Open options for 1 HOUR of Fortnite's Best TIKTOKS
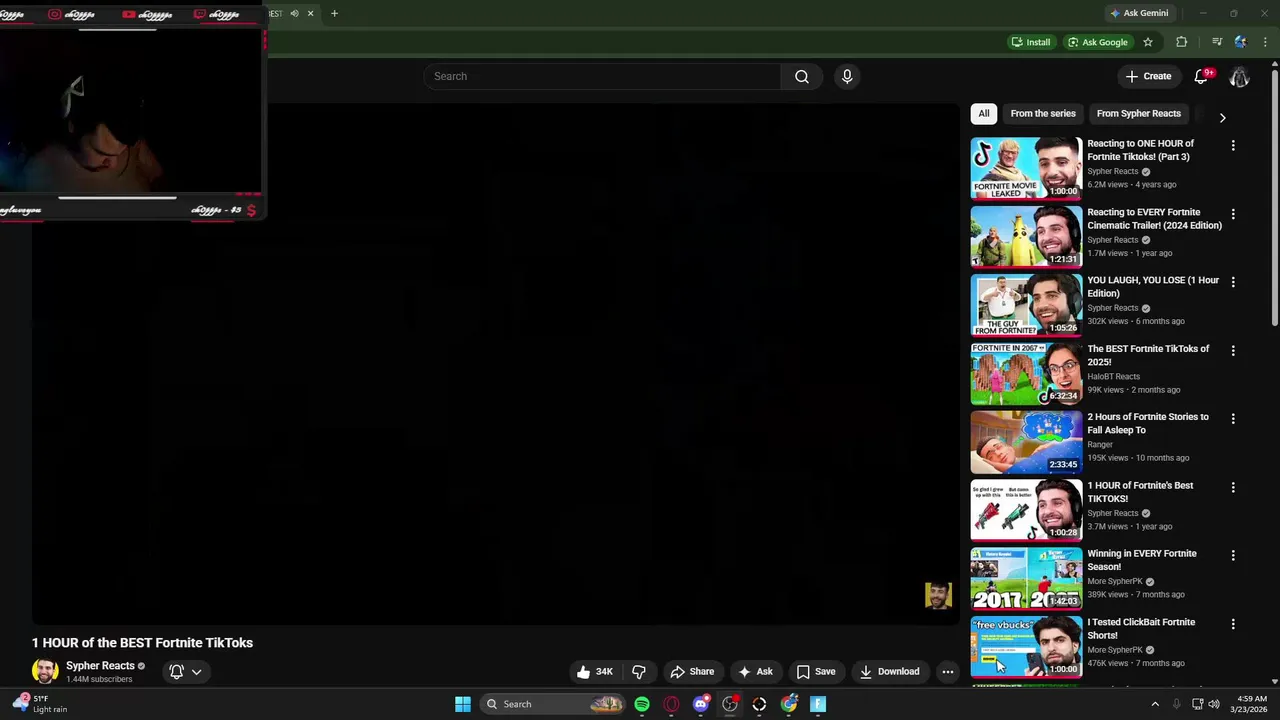This screenshot has height=720, width=1280. click(1233, 487)
